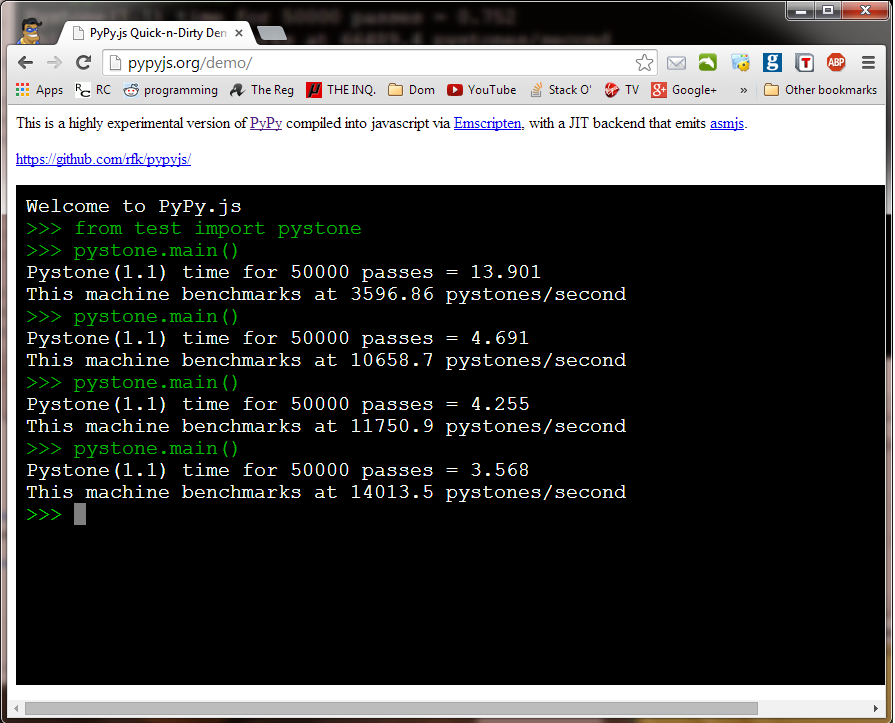
Task: Click the 'passes = 4.255' output line
Action: [277, 405]
